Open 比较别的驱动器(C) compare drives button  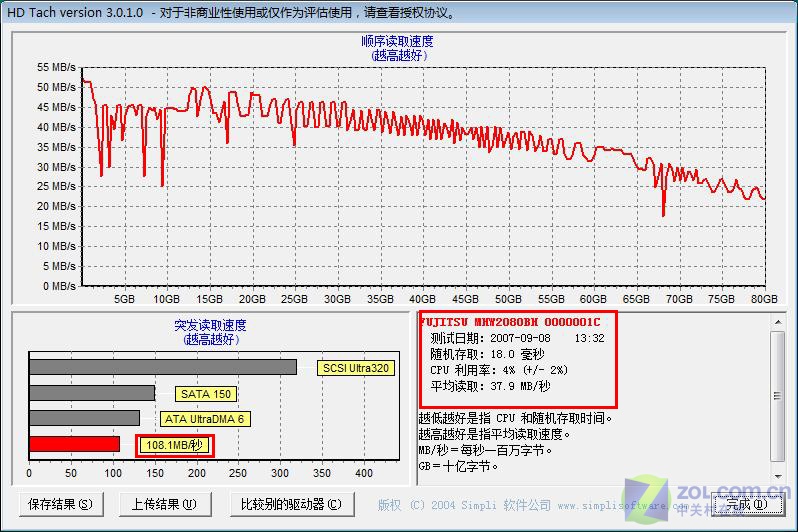(x=292, y=504)
